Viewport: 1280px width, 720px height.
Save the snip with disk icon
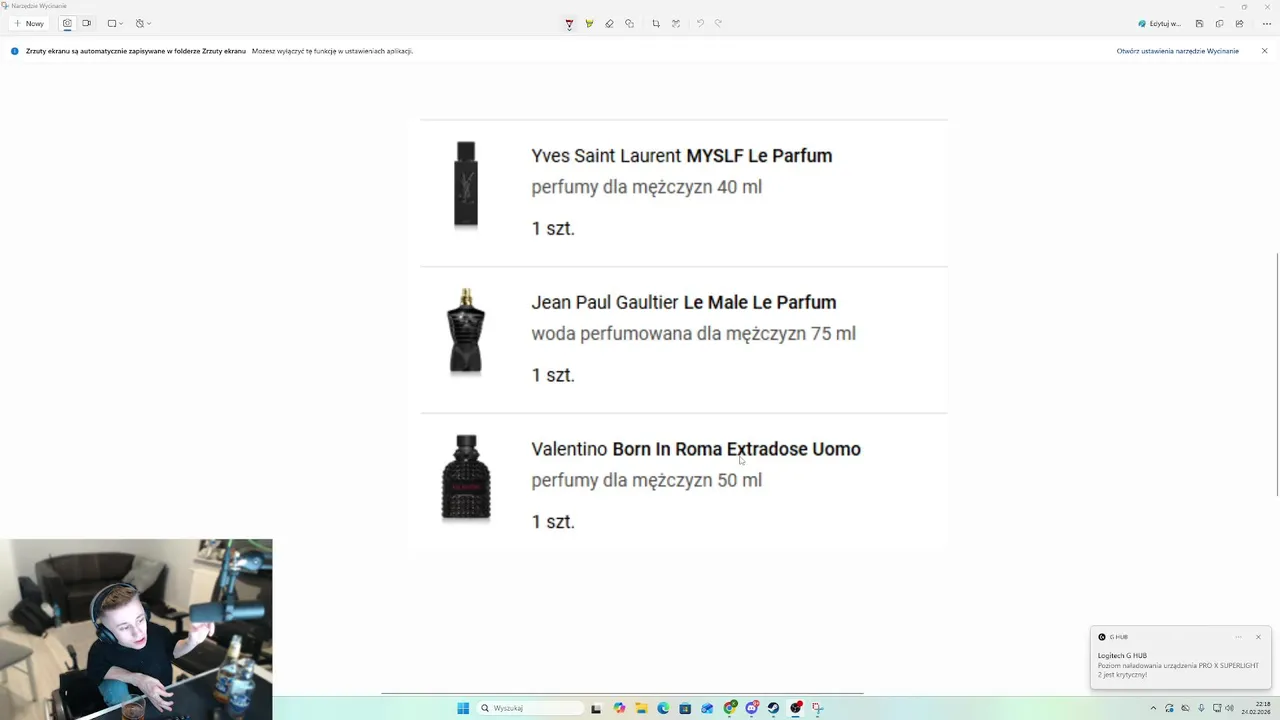(x=1199, y=23)
